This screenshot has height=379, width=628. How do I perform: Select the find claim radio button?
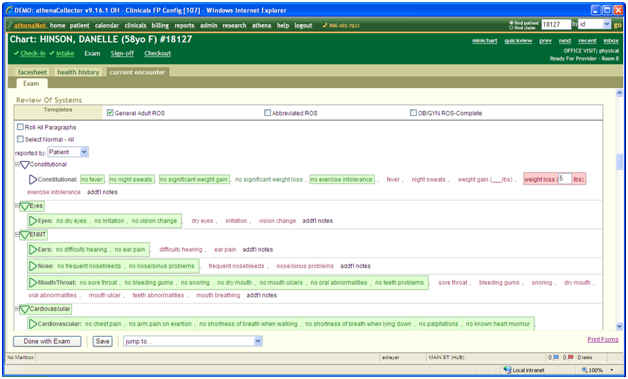coord(511,28)
